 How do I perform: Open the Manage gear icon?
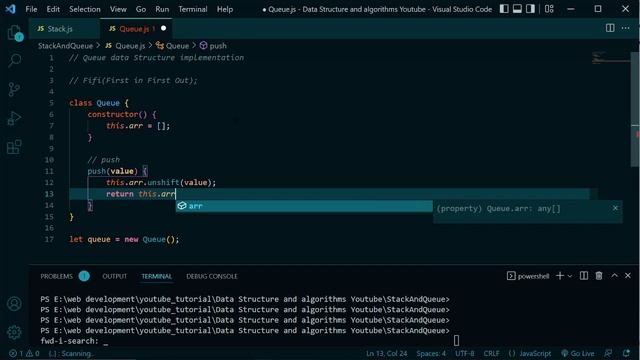(14, 332)
